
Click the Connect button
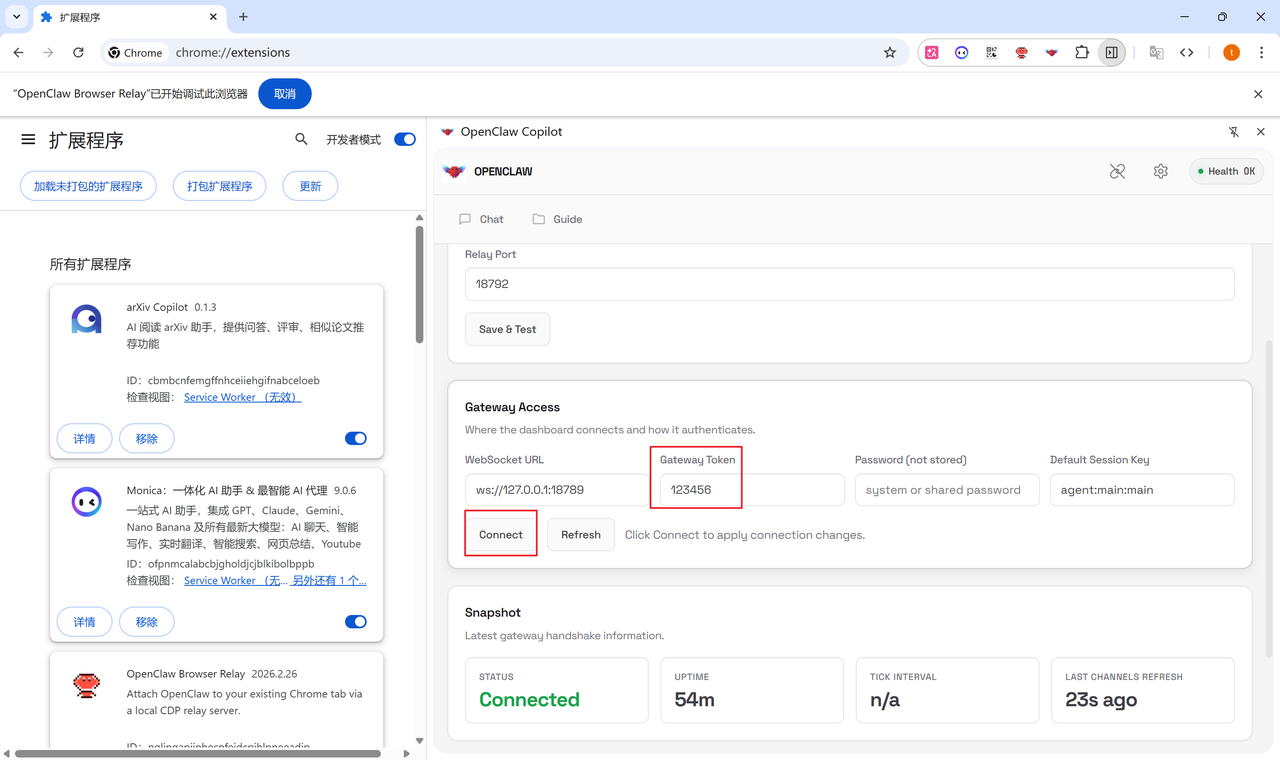tap(500, 535)
